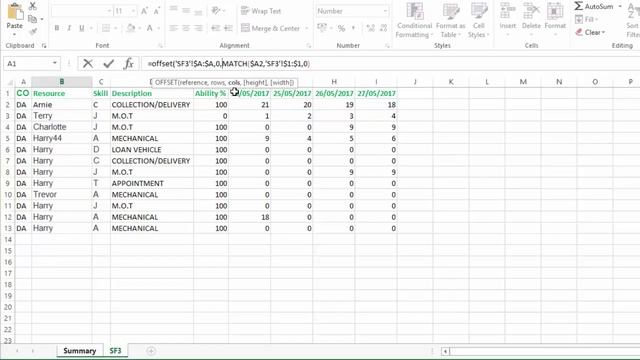Click the Insert Function fx icon
The image size is (640, 360).
(129, 63)
